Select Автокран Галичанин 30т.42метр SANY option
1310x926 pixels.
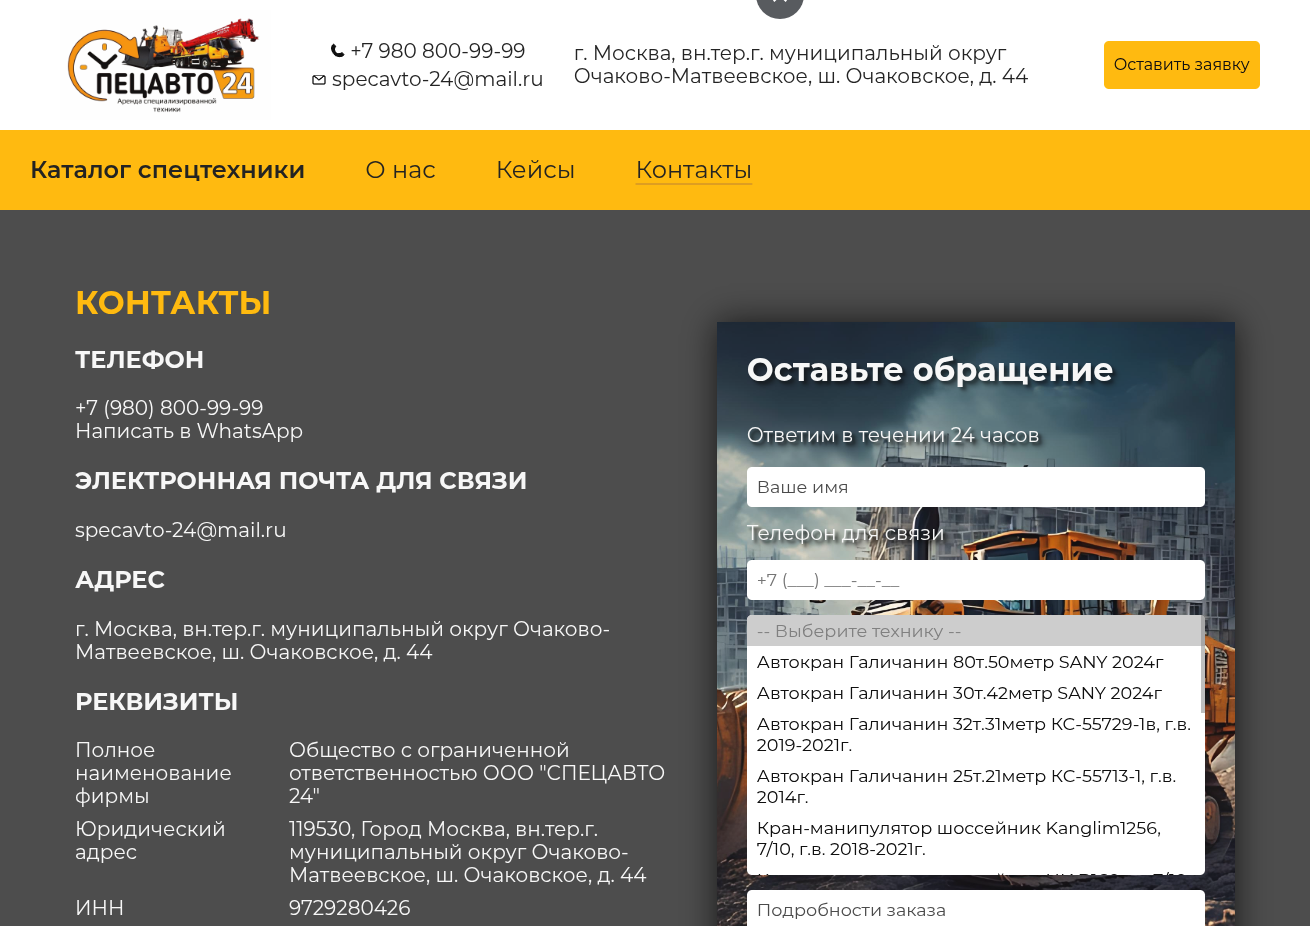tap(960, 693)
